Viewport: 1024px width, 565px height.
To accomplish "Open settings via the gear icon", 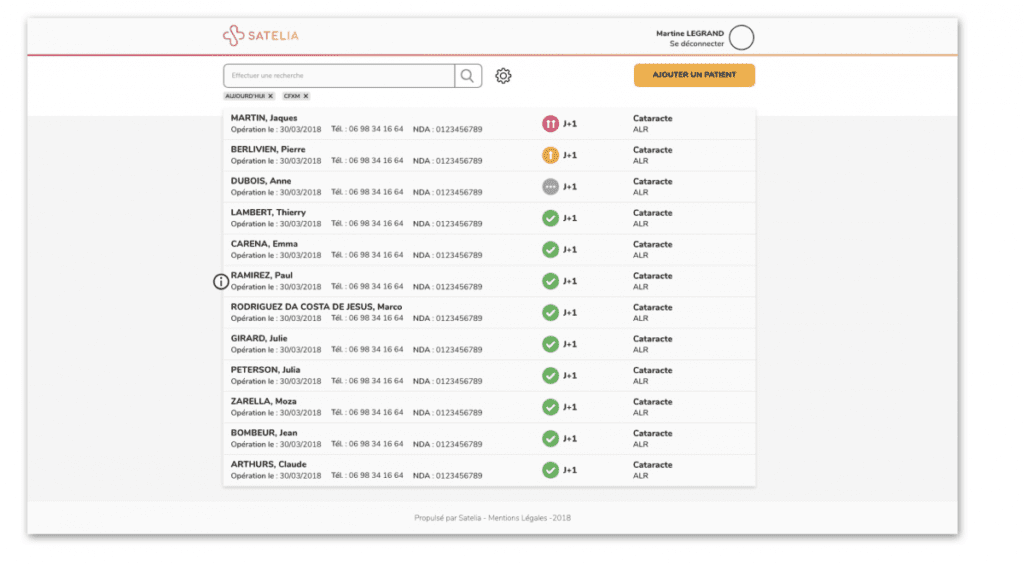I will point(504,76).
